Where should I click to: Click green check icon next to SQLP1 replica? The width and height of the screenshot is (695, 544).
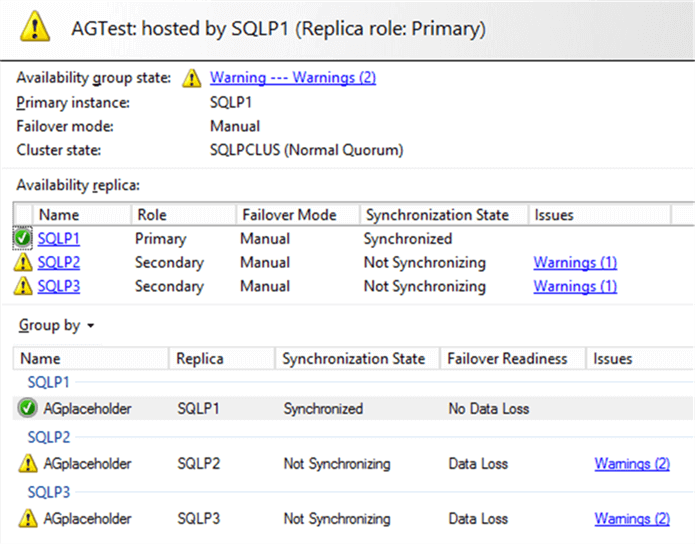click(23, 239)
